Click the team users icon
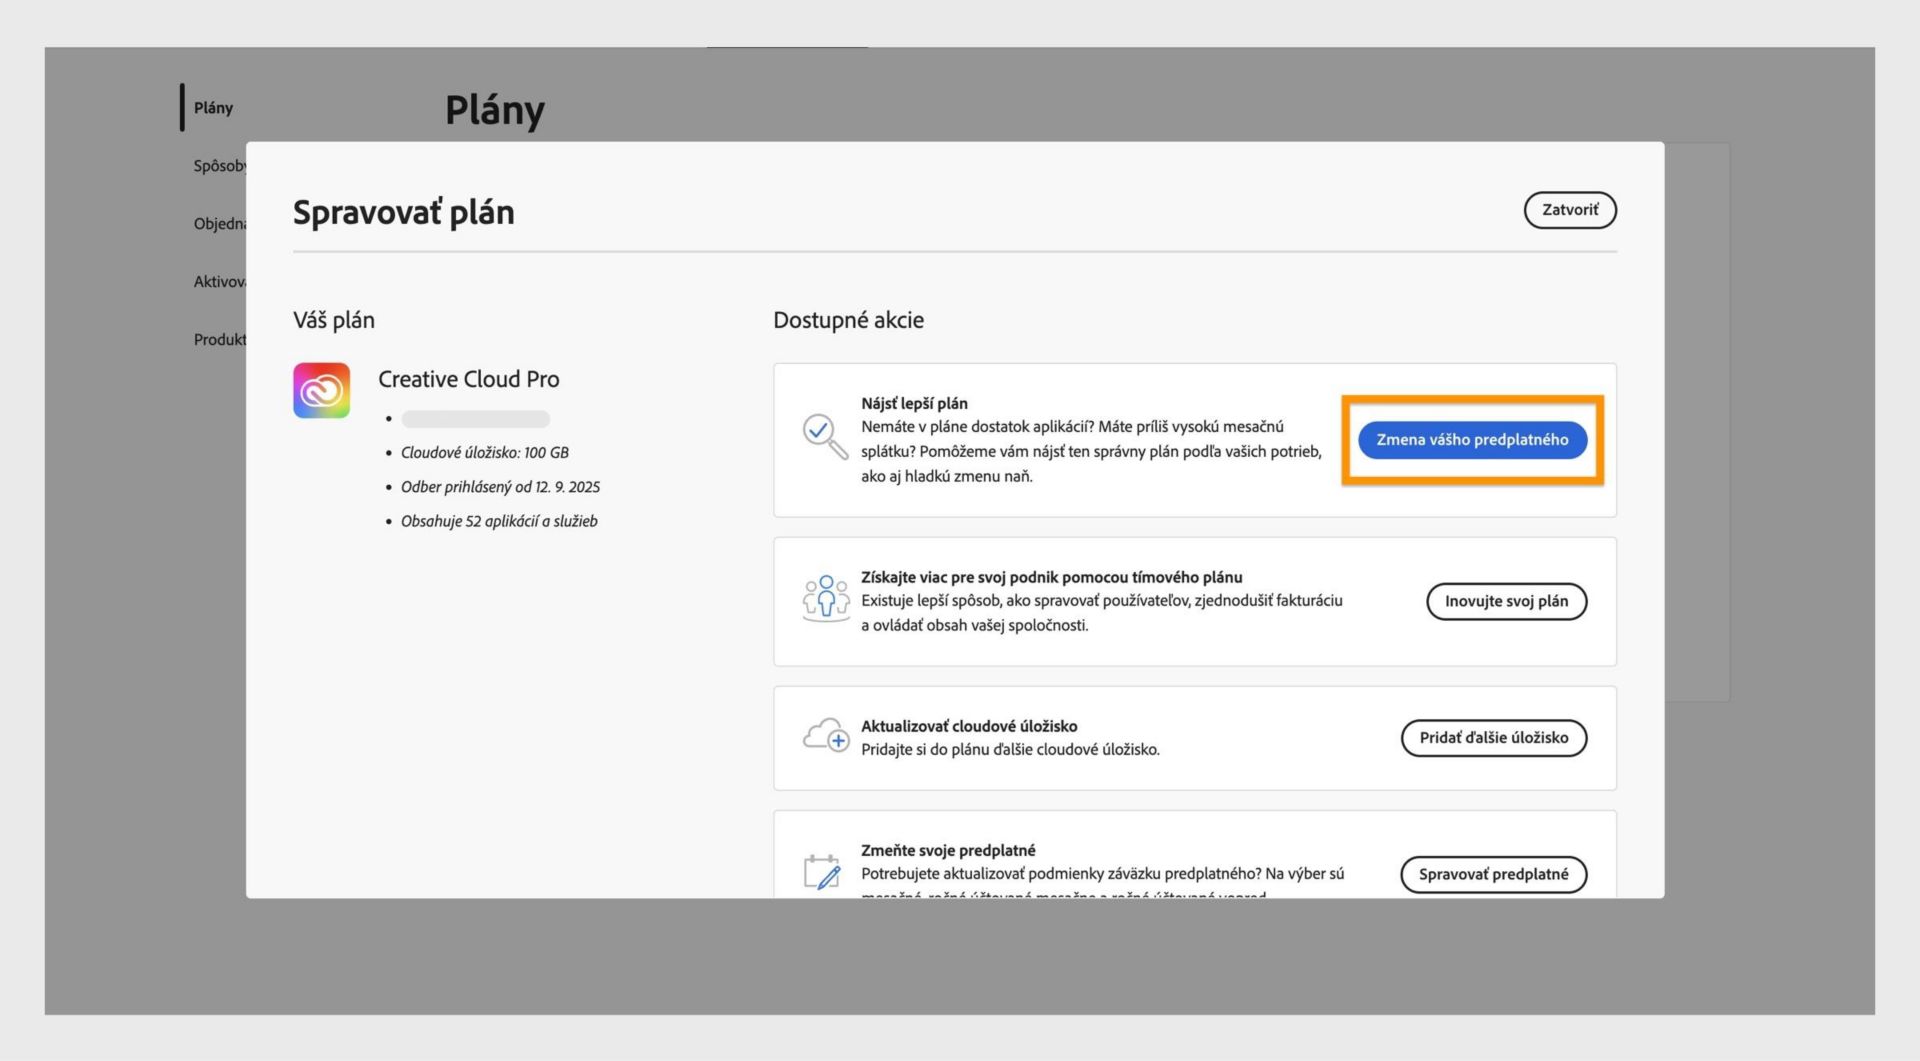 pyautogui.click(x=825, y=598)
